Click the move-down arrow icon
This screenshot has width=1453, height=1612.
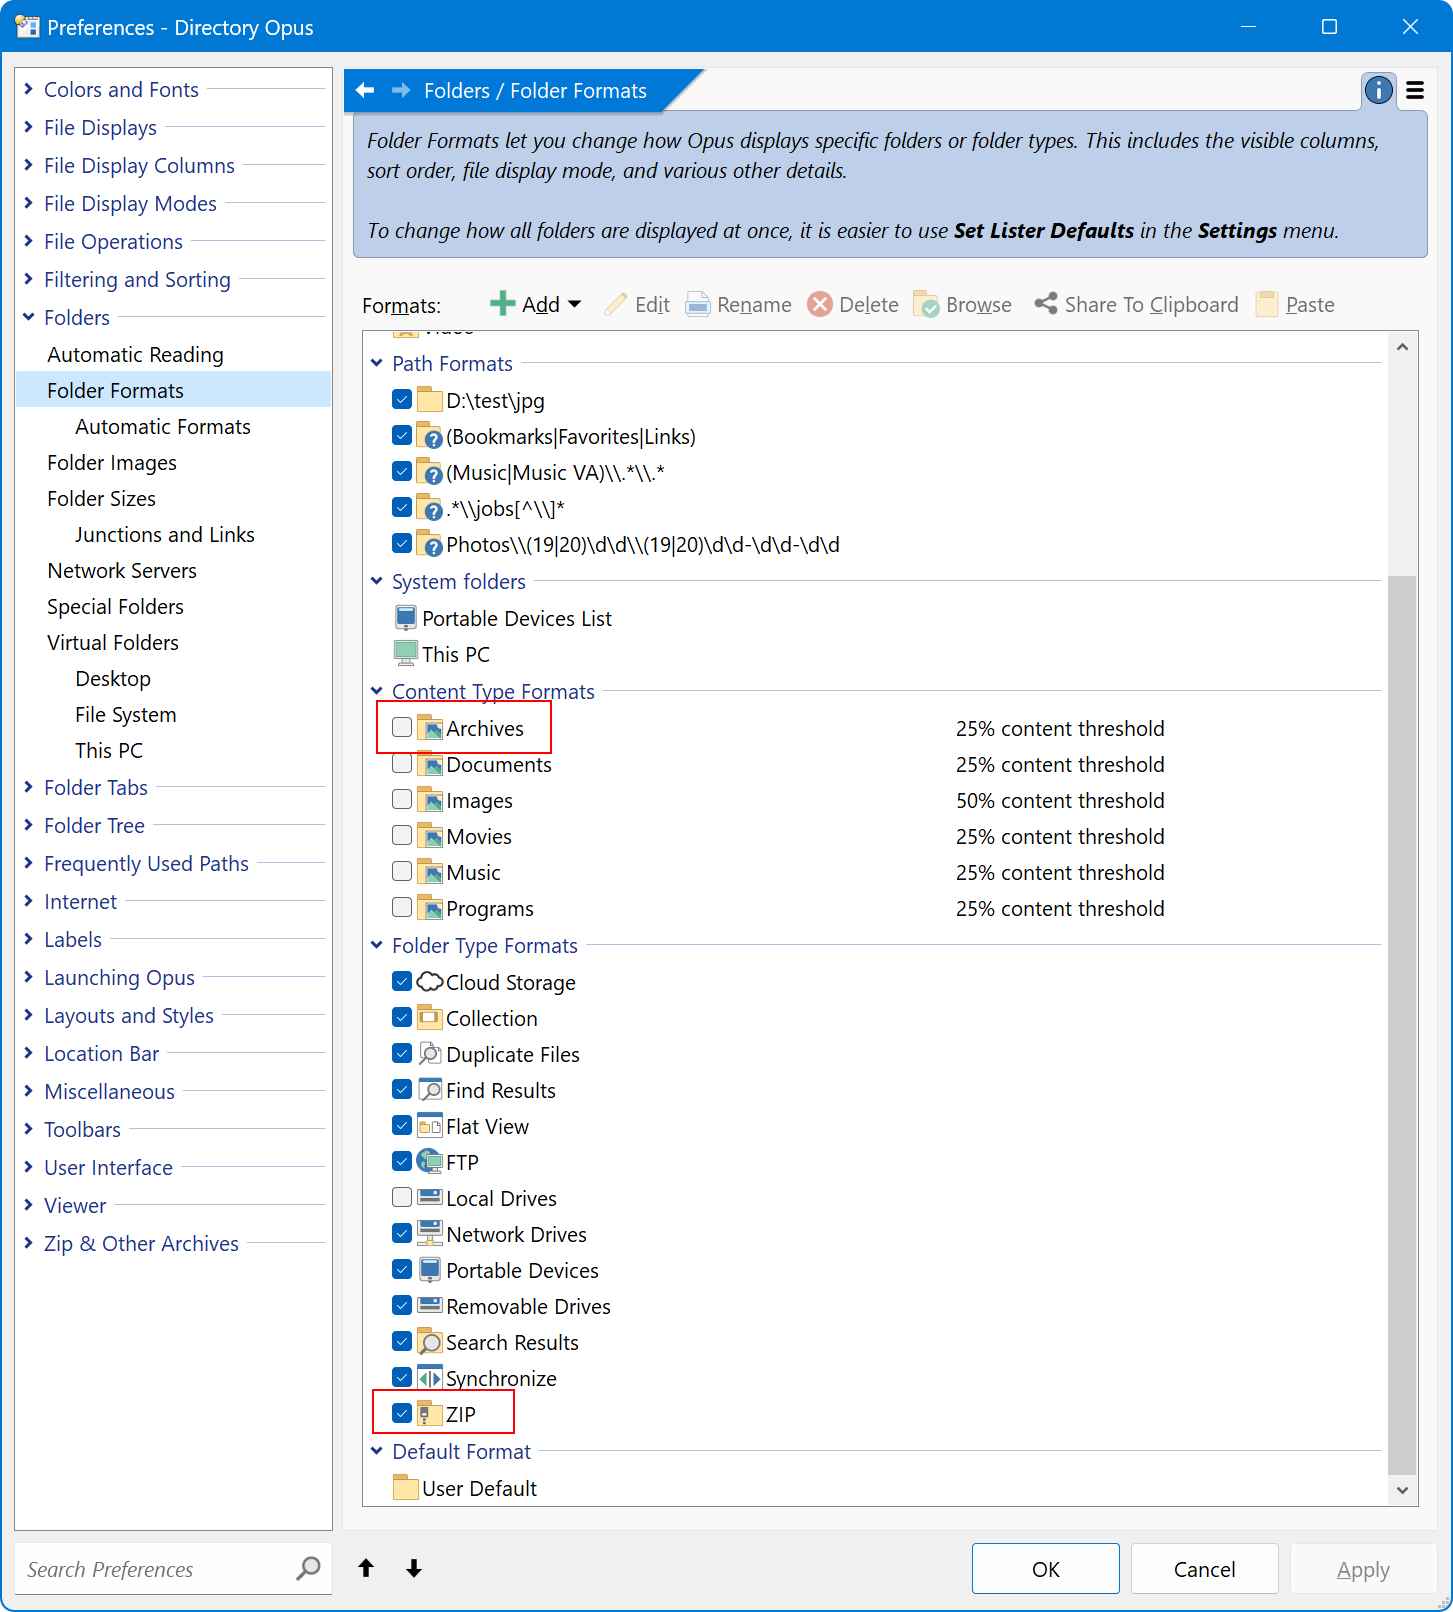pyautogui.click(x=414, y=1568)
